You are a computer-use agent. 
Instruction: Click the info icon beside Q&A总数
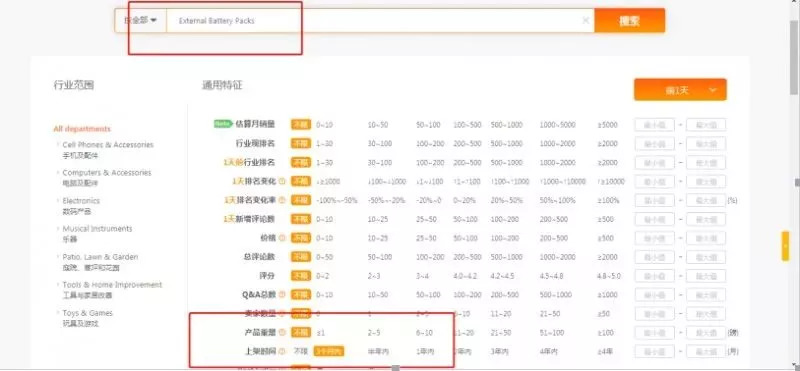[x=282, y=294]
